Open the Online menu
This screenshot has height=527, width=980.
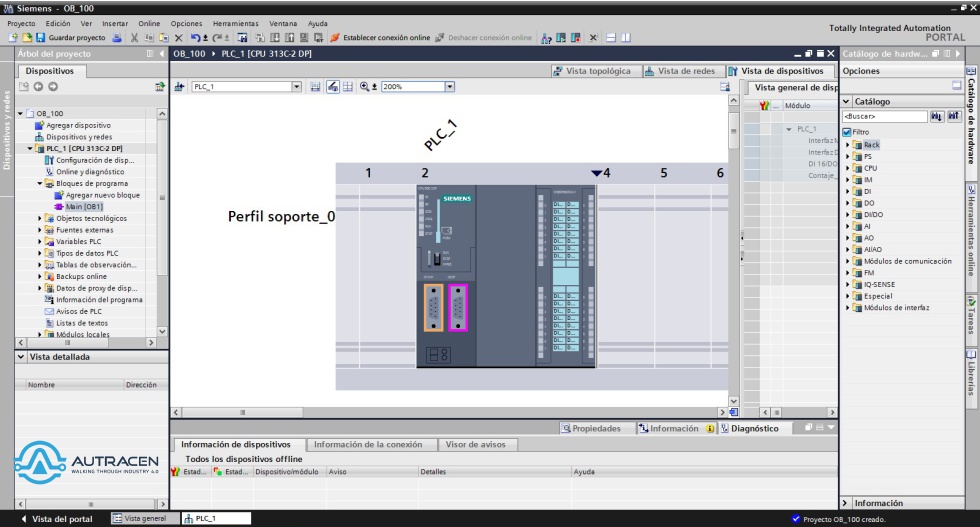click(x=149, y=23)
